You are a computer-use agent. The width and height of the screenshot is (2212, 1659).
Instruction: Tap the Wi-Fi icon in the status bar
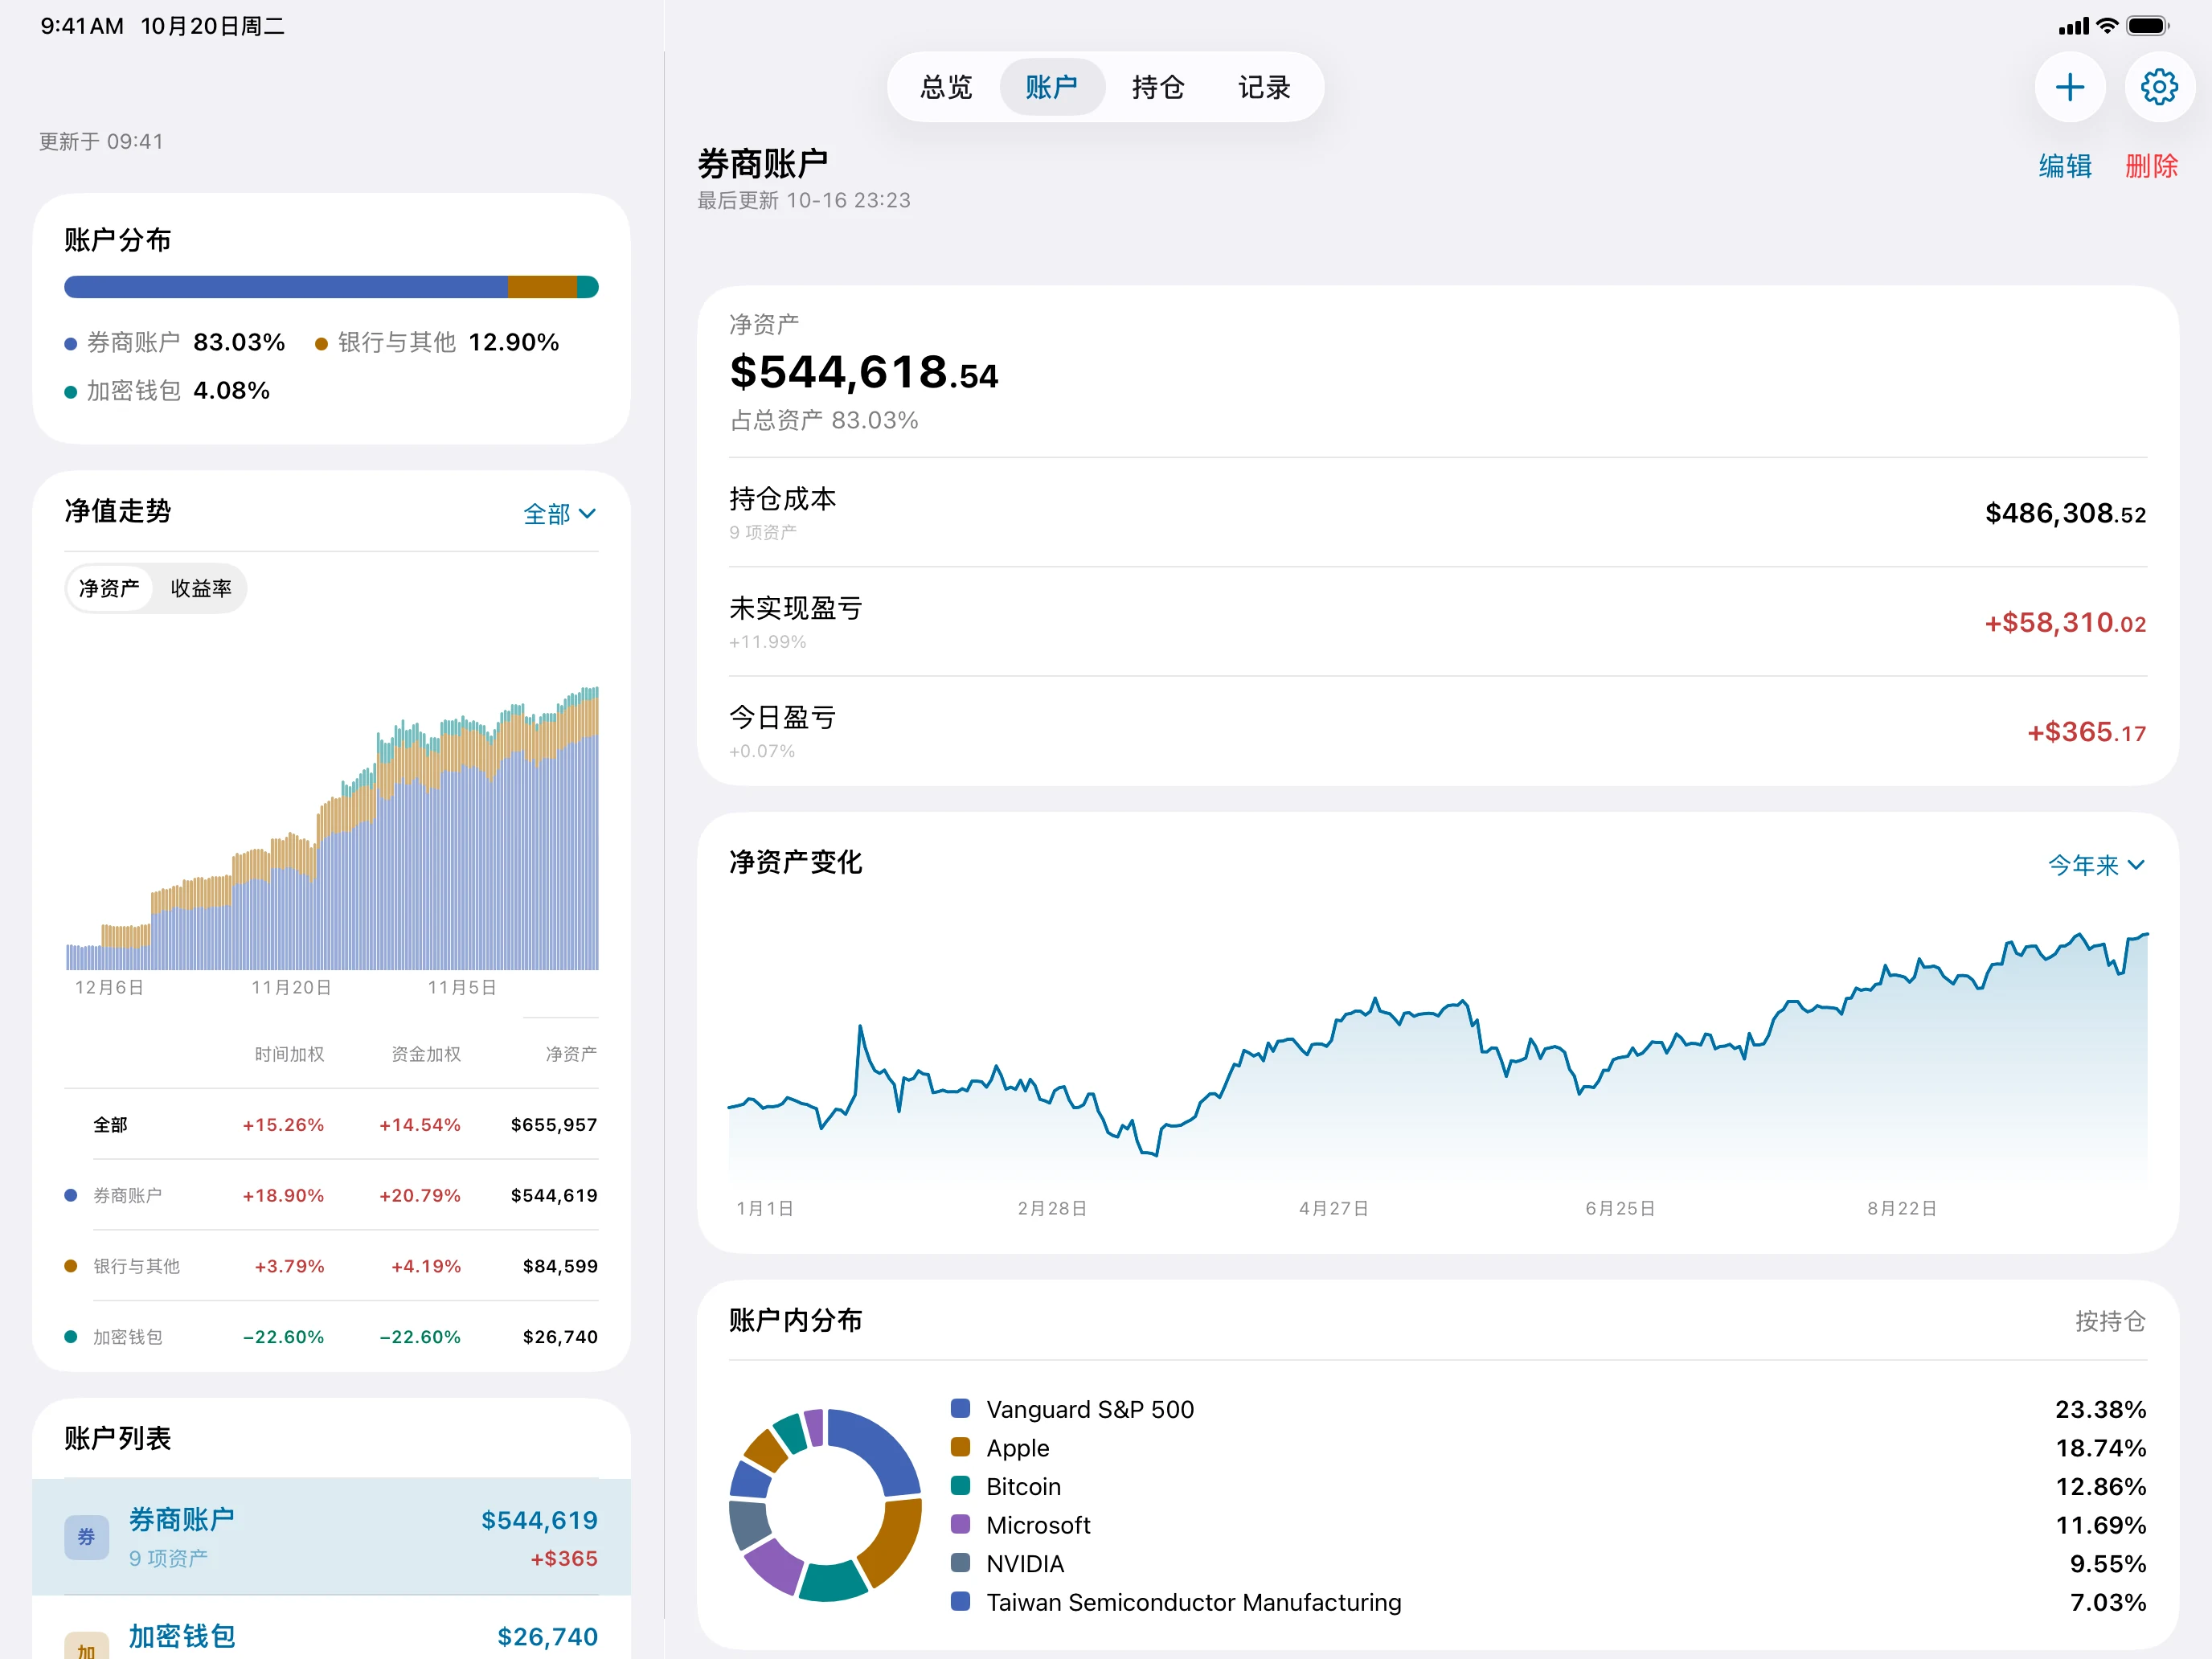[2107, 26]
